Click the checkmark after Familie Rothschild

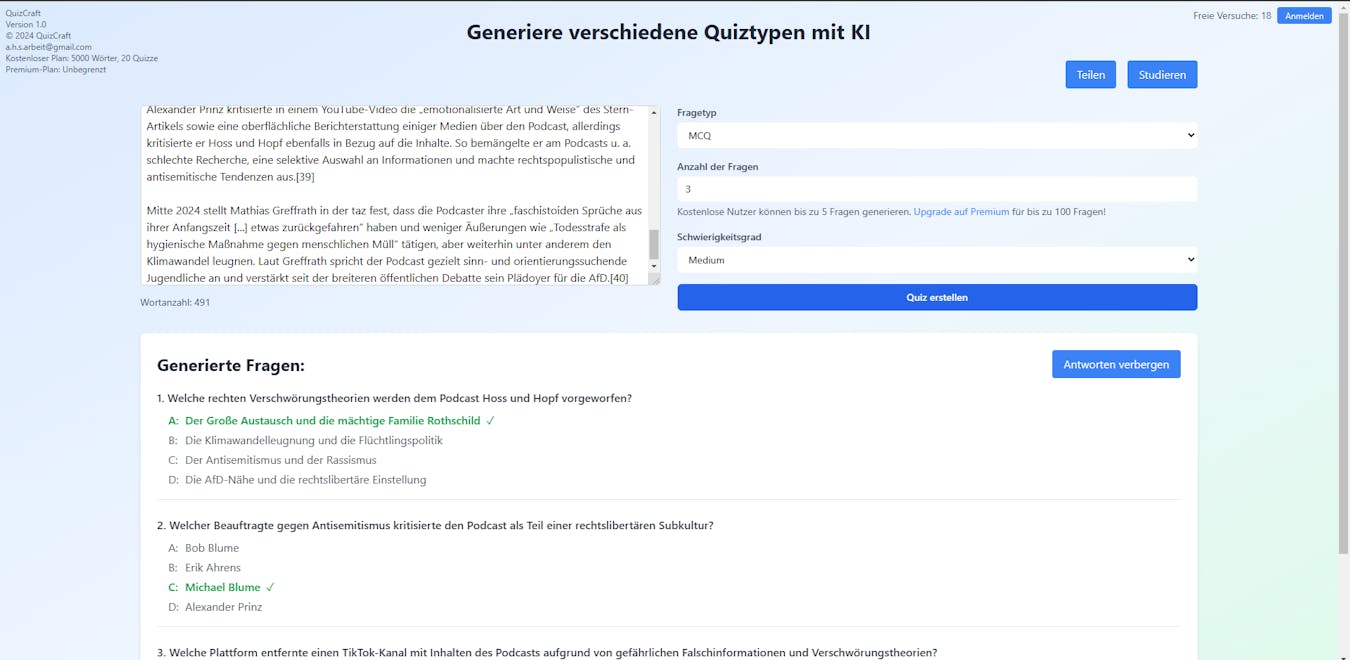(x=490, y=421)
